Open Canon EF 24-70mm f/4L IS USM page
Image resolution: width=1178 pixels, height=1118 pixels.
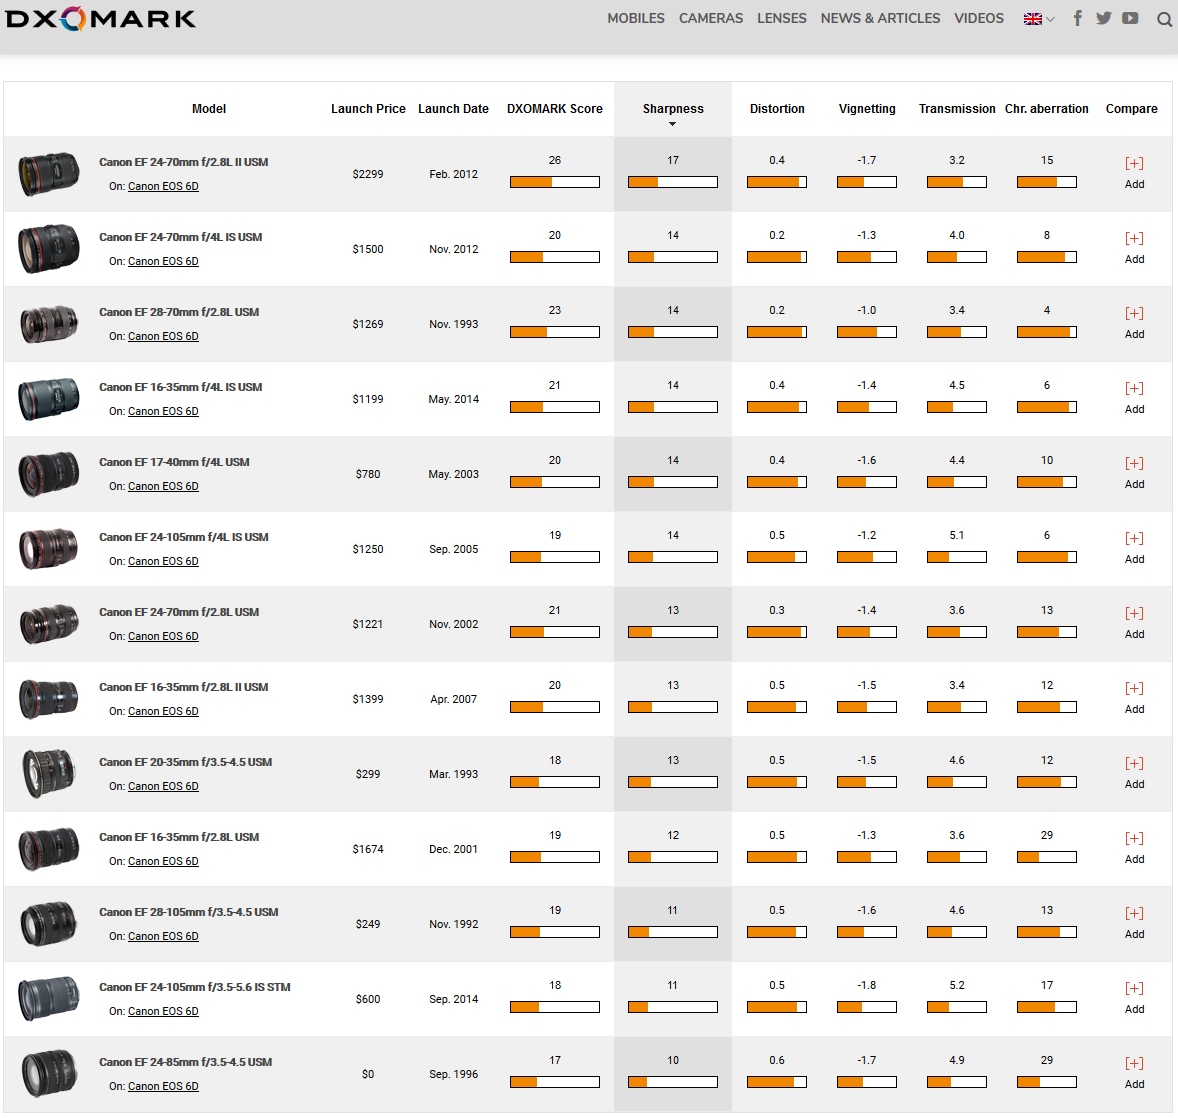click(x=180, y=237)
